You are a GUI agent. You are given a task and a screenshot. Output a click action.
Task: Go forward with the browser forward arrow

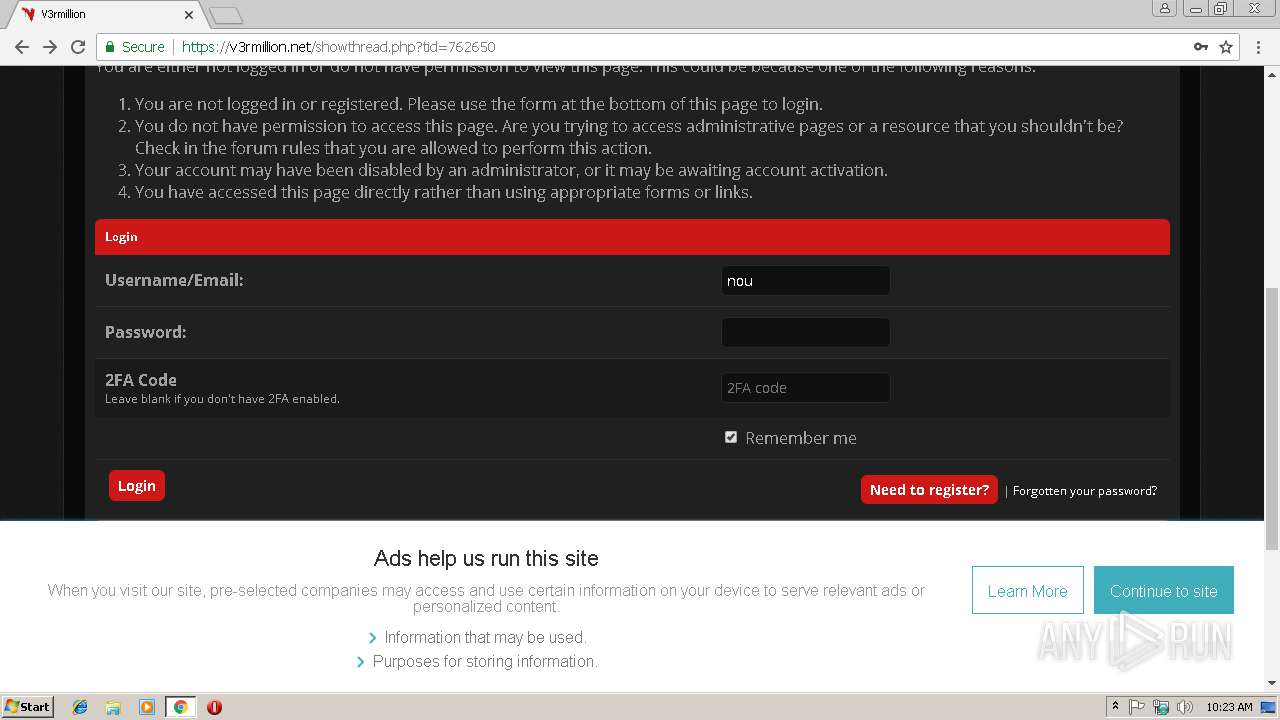(x=50, y=47)
